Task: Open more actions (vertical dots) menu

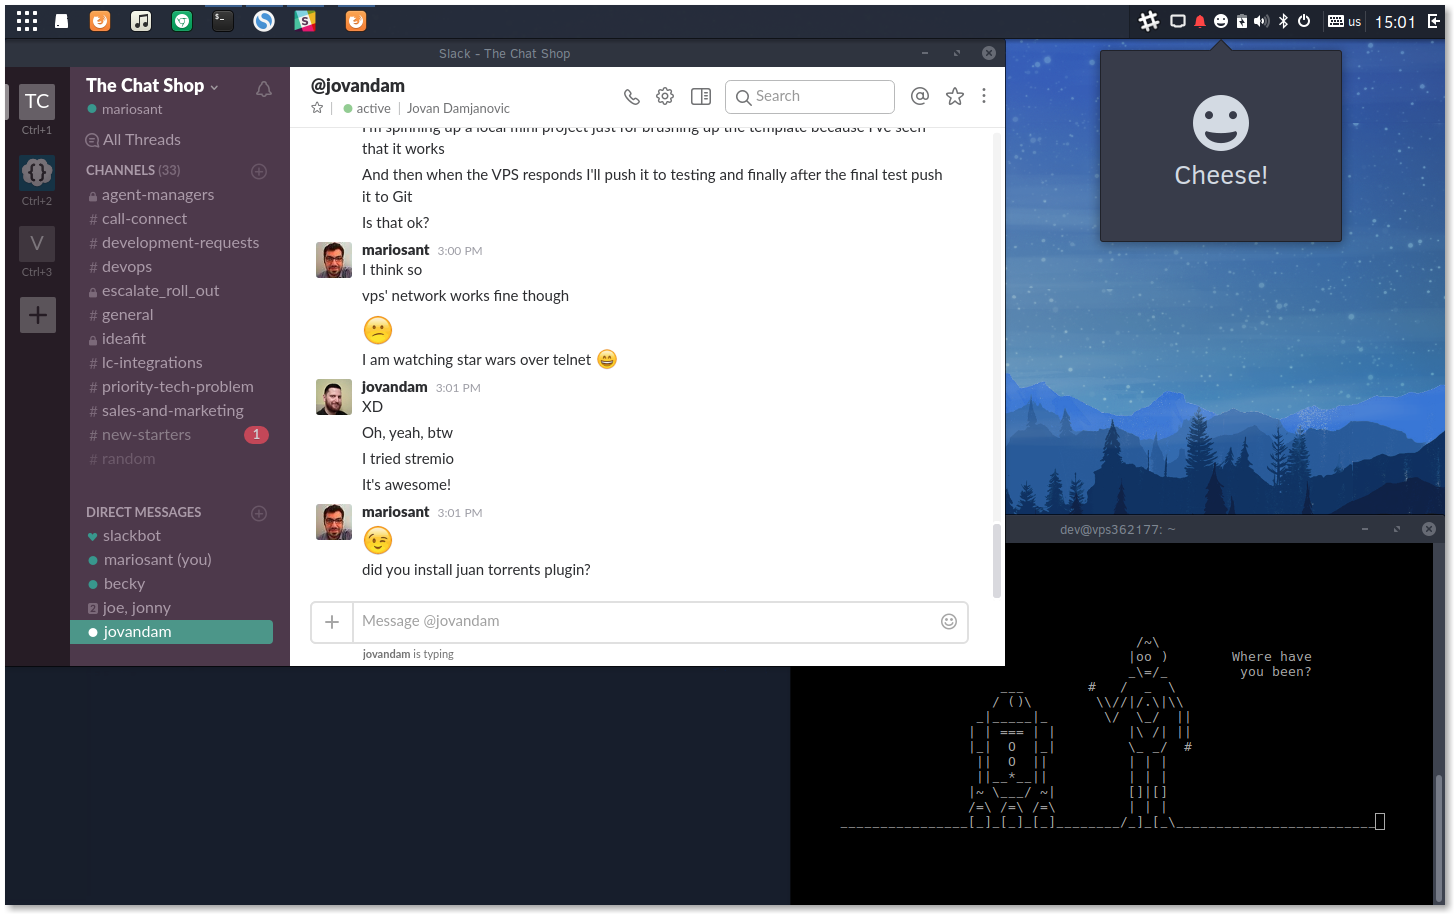Action: coord(984,96)
